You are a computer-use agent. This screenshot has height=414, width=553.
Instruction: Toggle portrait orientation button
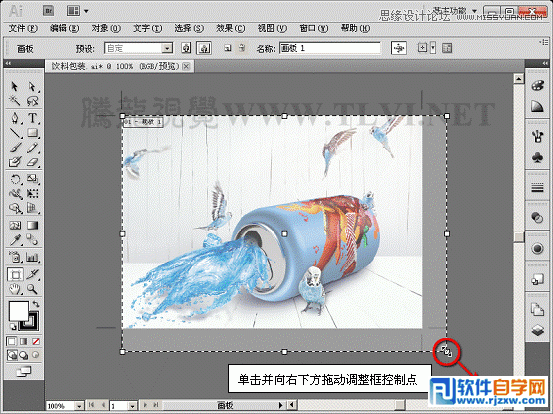(186, 48)
